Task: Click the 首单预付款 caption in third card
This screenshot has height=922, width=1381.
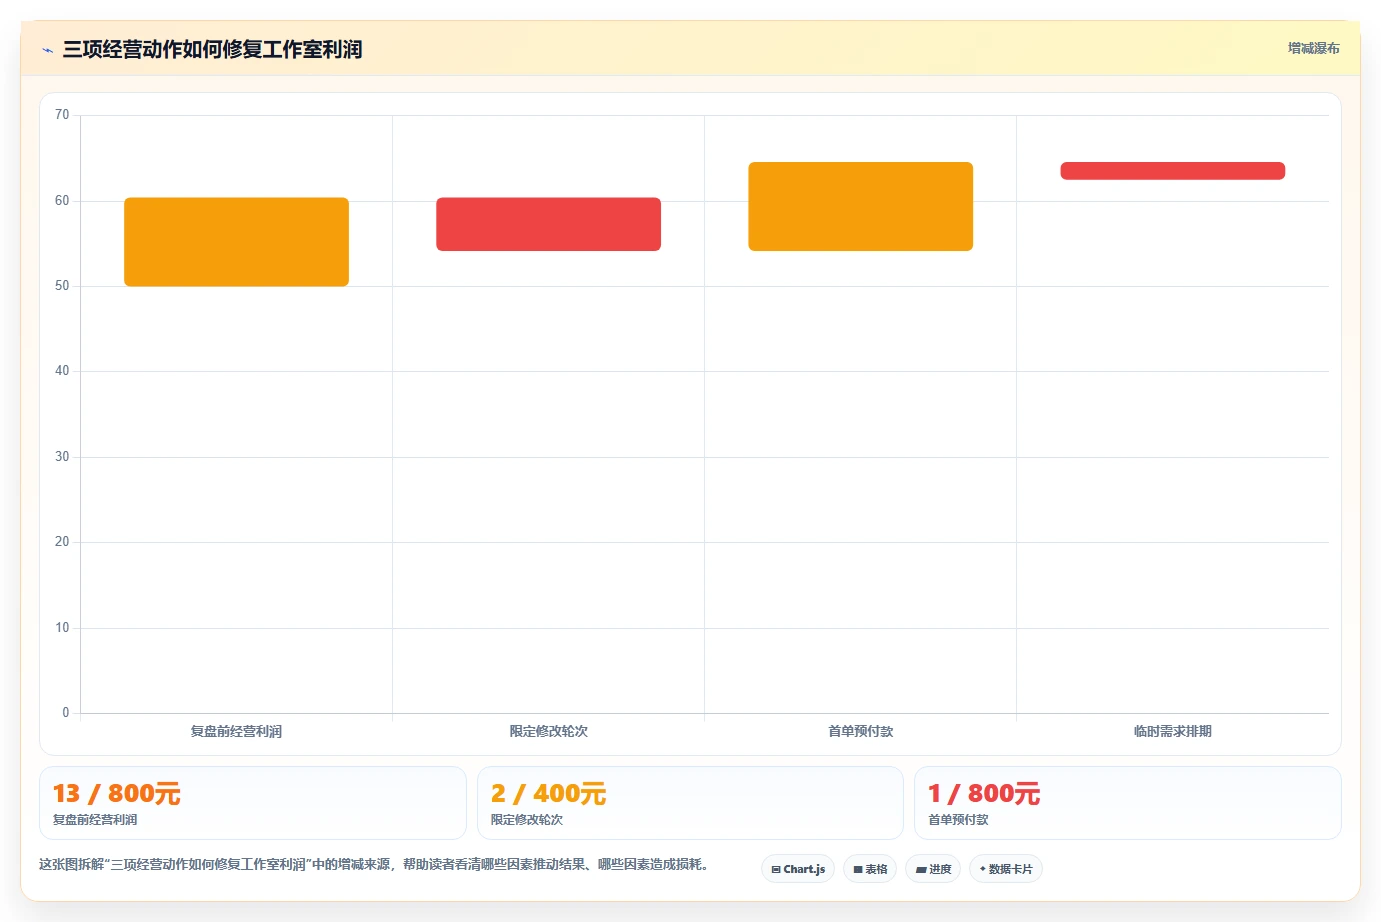Action: point(958,819)
